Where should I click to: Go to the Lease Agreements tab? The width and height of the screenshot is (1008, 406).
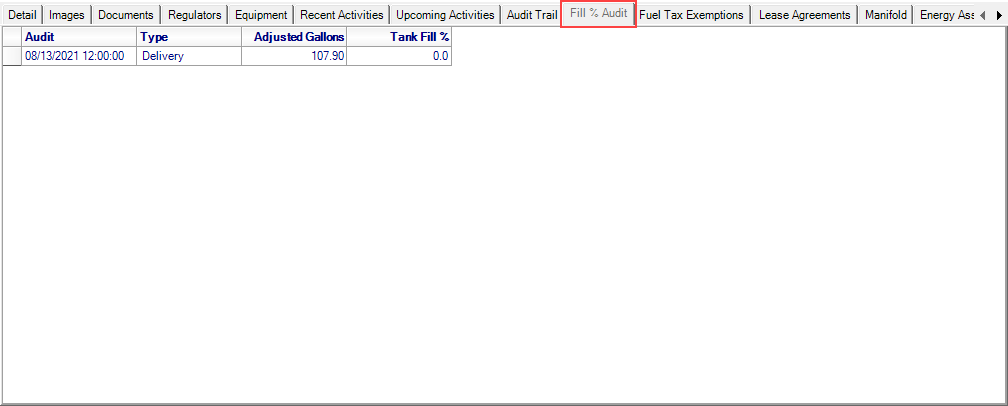point(804,15)
